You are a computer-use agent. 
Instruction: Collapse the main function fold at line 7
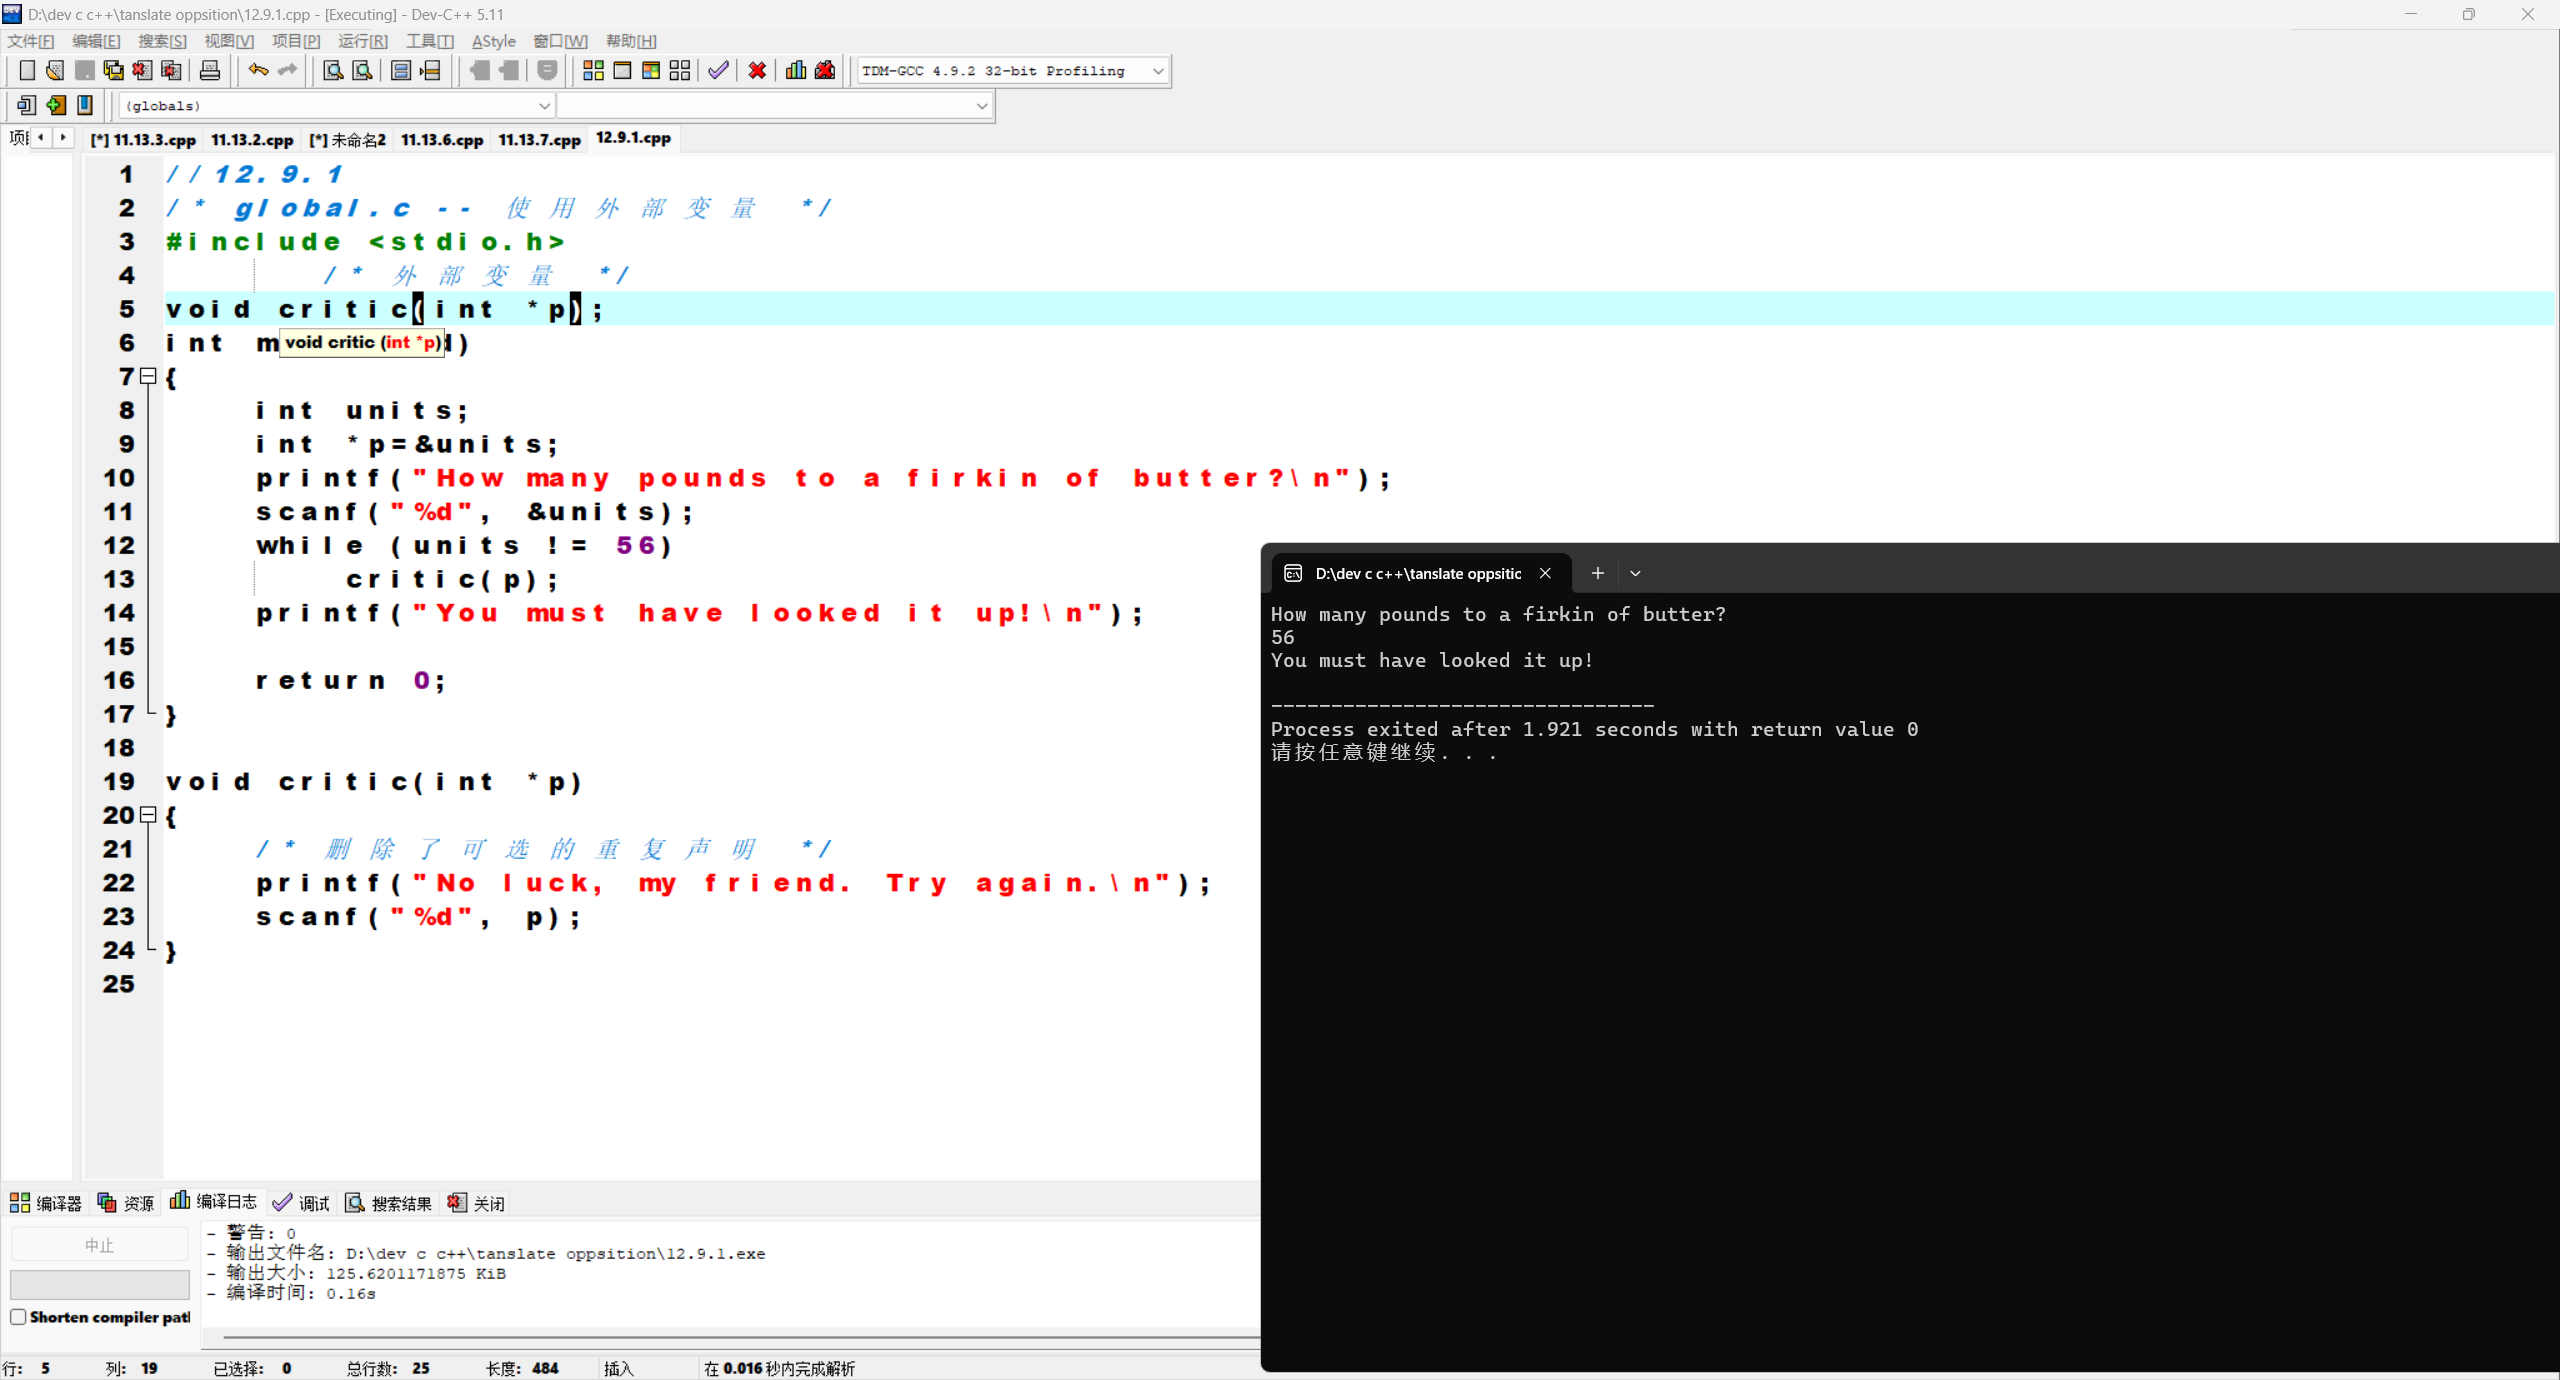tap(148, 376)
